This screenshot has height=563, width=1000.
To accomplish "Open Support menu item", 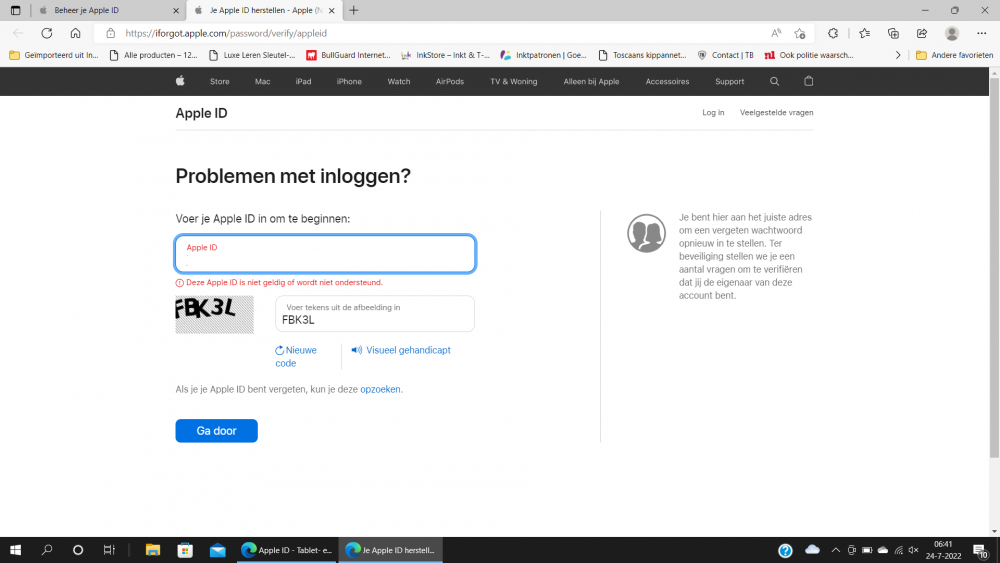I will 730,82.
